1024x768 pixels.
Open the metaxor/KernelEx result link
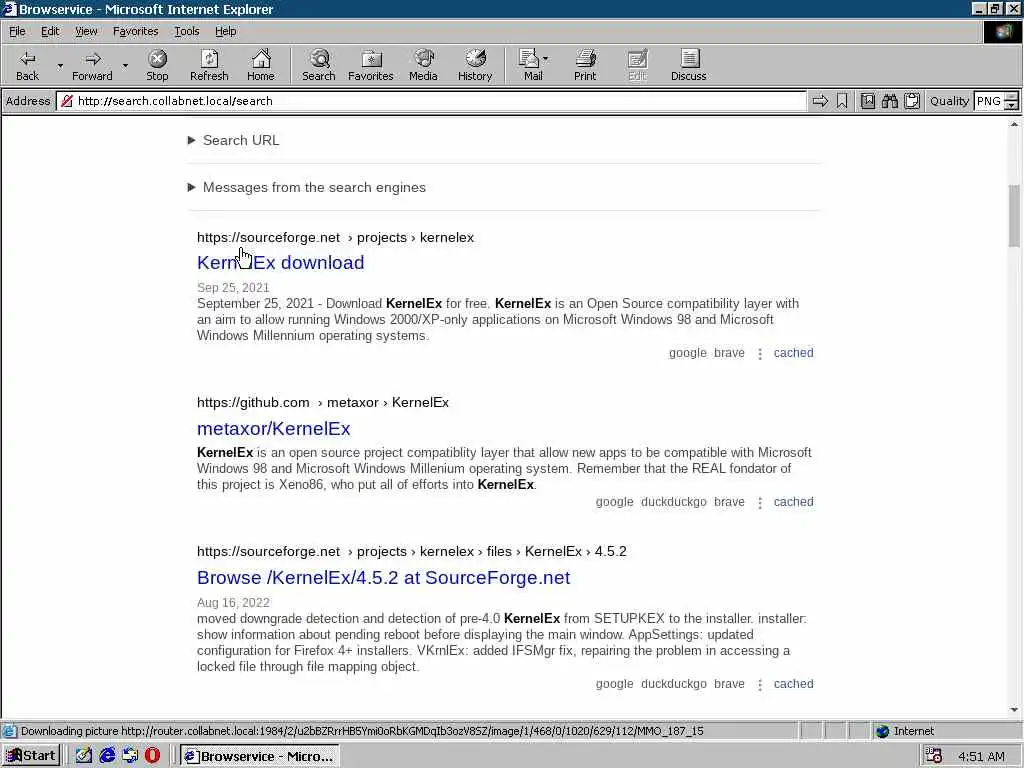(274, 428)
